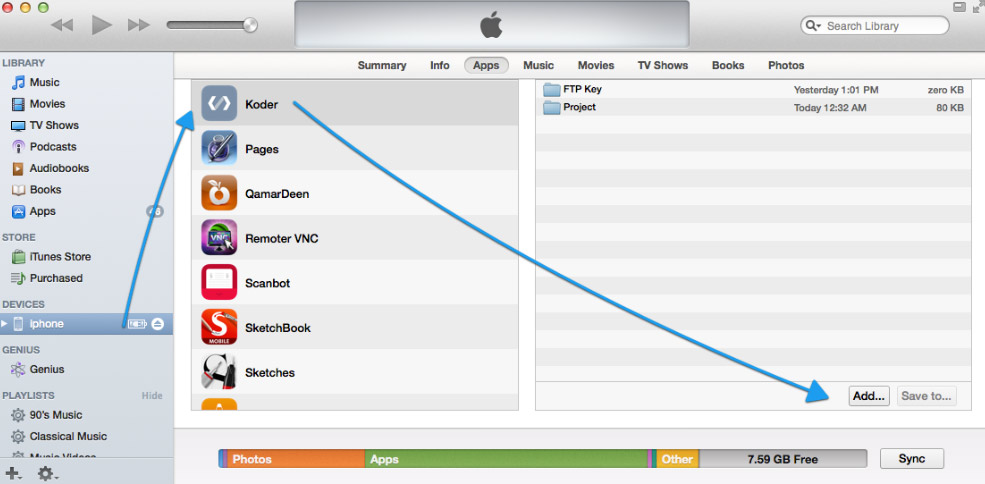Select the Sketches app icon
985x484 pixels.
[x=219, y=371]
